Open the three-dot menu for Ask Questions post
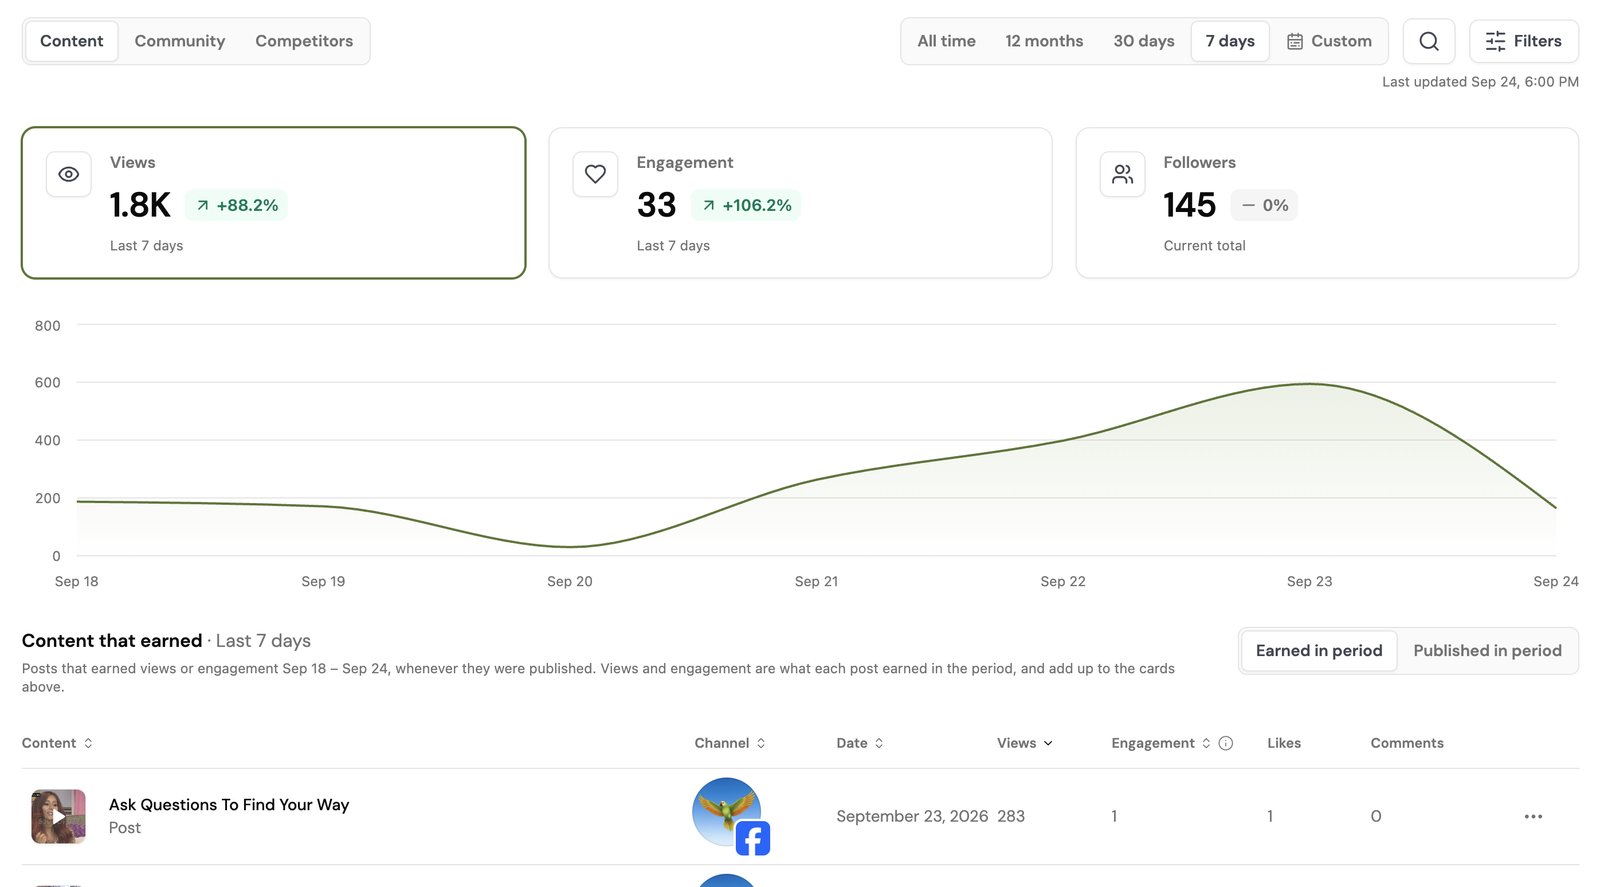1600x887 pixels. (x=1533, y=817)
